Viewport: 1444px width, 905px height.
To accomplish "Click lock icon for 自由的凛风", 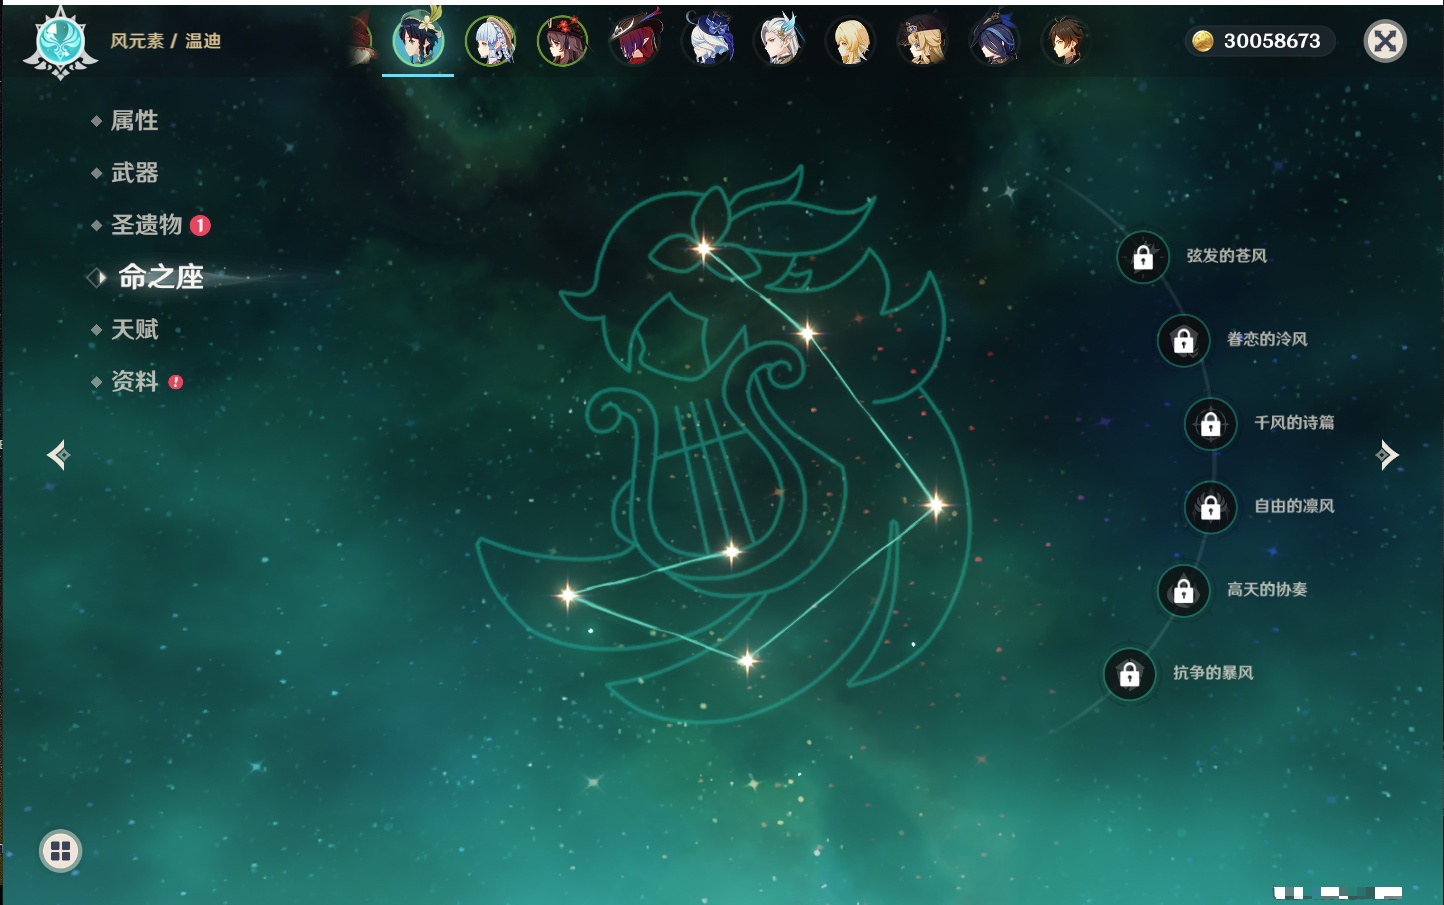I will coord(1211,507).
